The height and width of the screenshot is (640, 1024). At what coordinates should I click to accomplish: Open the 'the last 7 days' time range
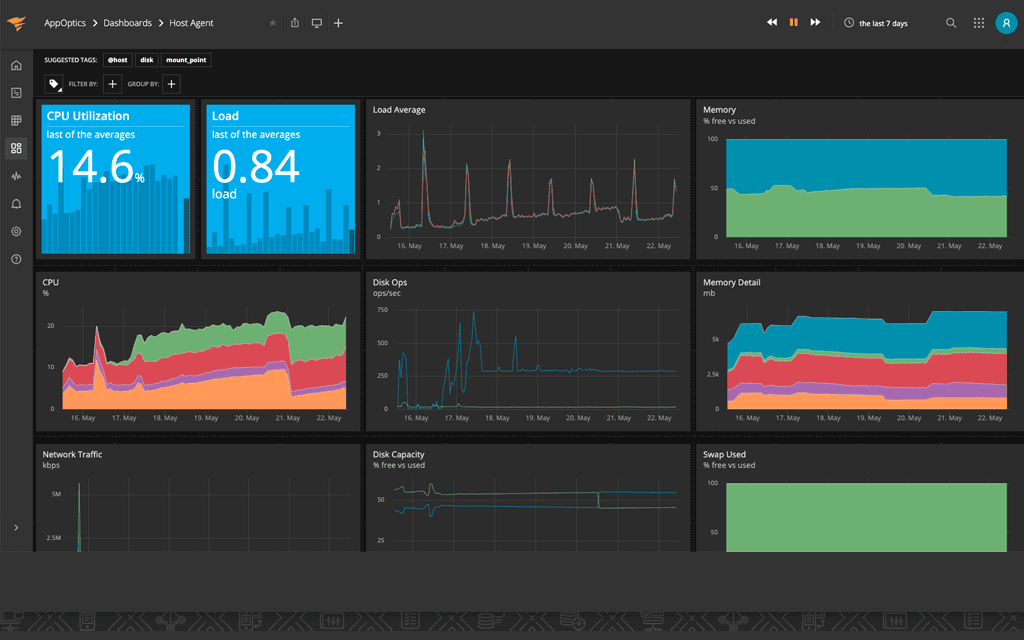pos(876,23)
